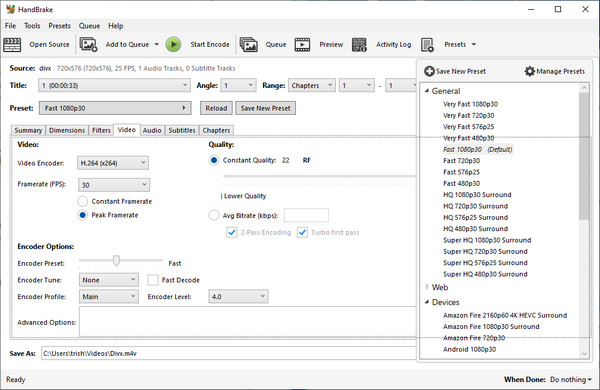The image size is (600, 390).
Task: Click the Encoder Preset slider handle
Action: [116, 261]
